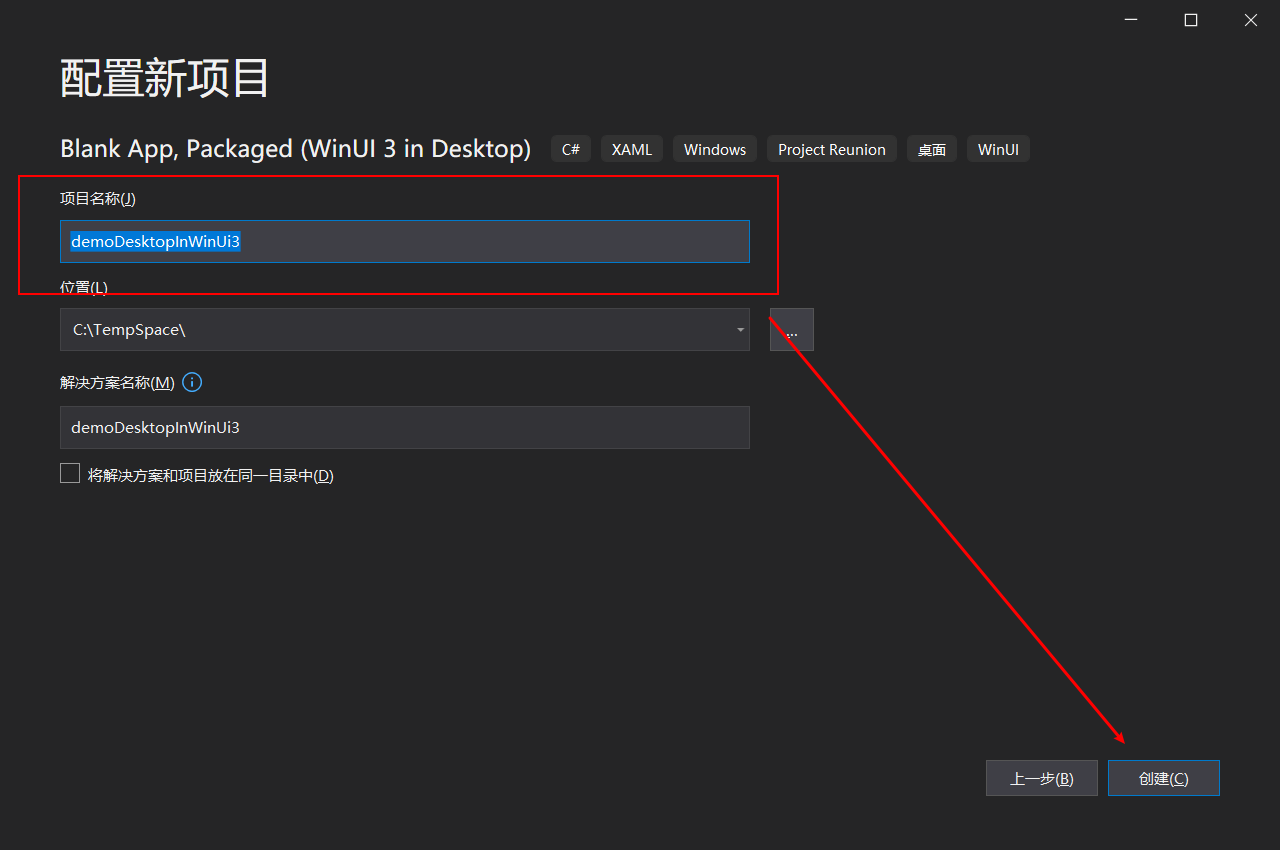
Task: Open the location dropdown arrow
Action: [740, 330]
